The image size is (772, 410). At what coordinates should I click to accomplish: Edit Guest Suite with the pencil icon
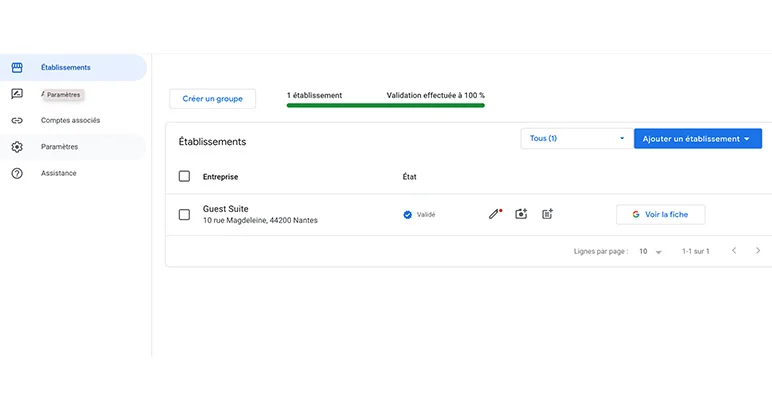pyautogui.click(x=494, y=214)
